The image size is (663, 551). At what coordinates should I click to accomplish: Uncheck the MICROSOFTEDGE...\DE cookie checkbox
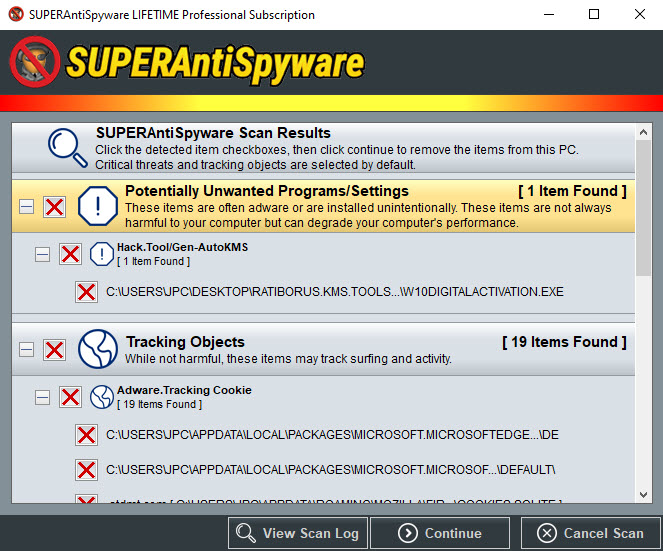coord(86,435)
